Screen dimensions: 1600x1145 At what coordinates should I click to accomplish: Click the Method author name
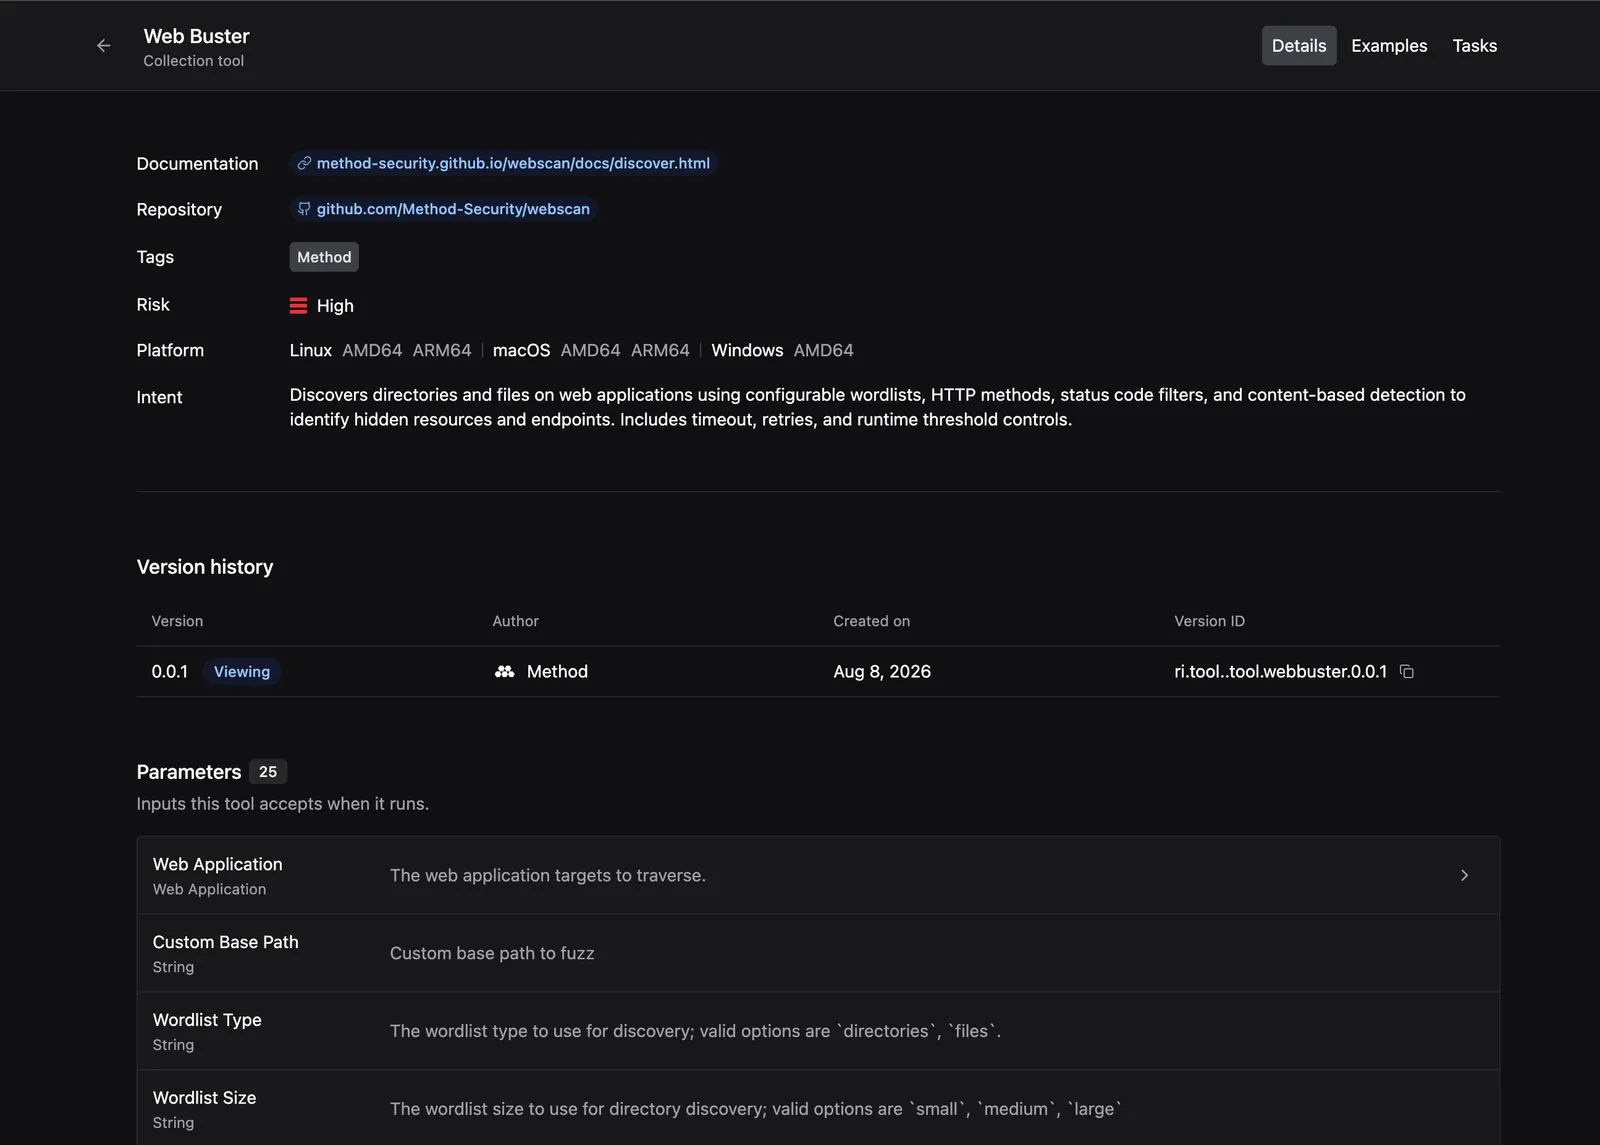pos(557,672)
